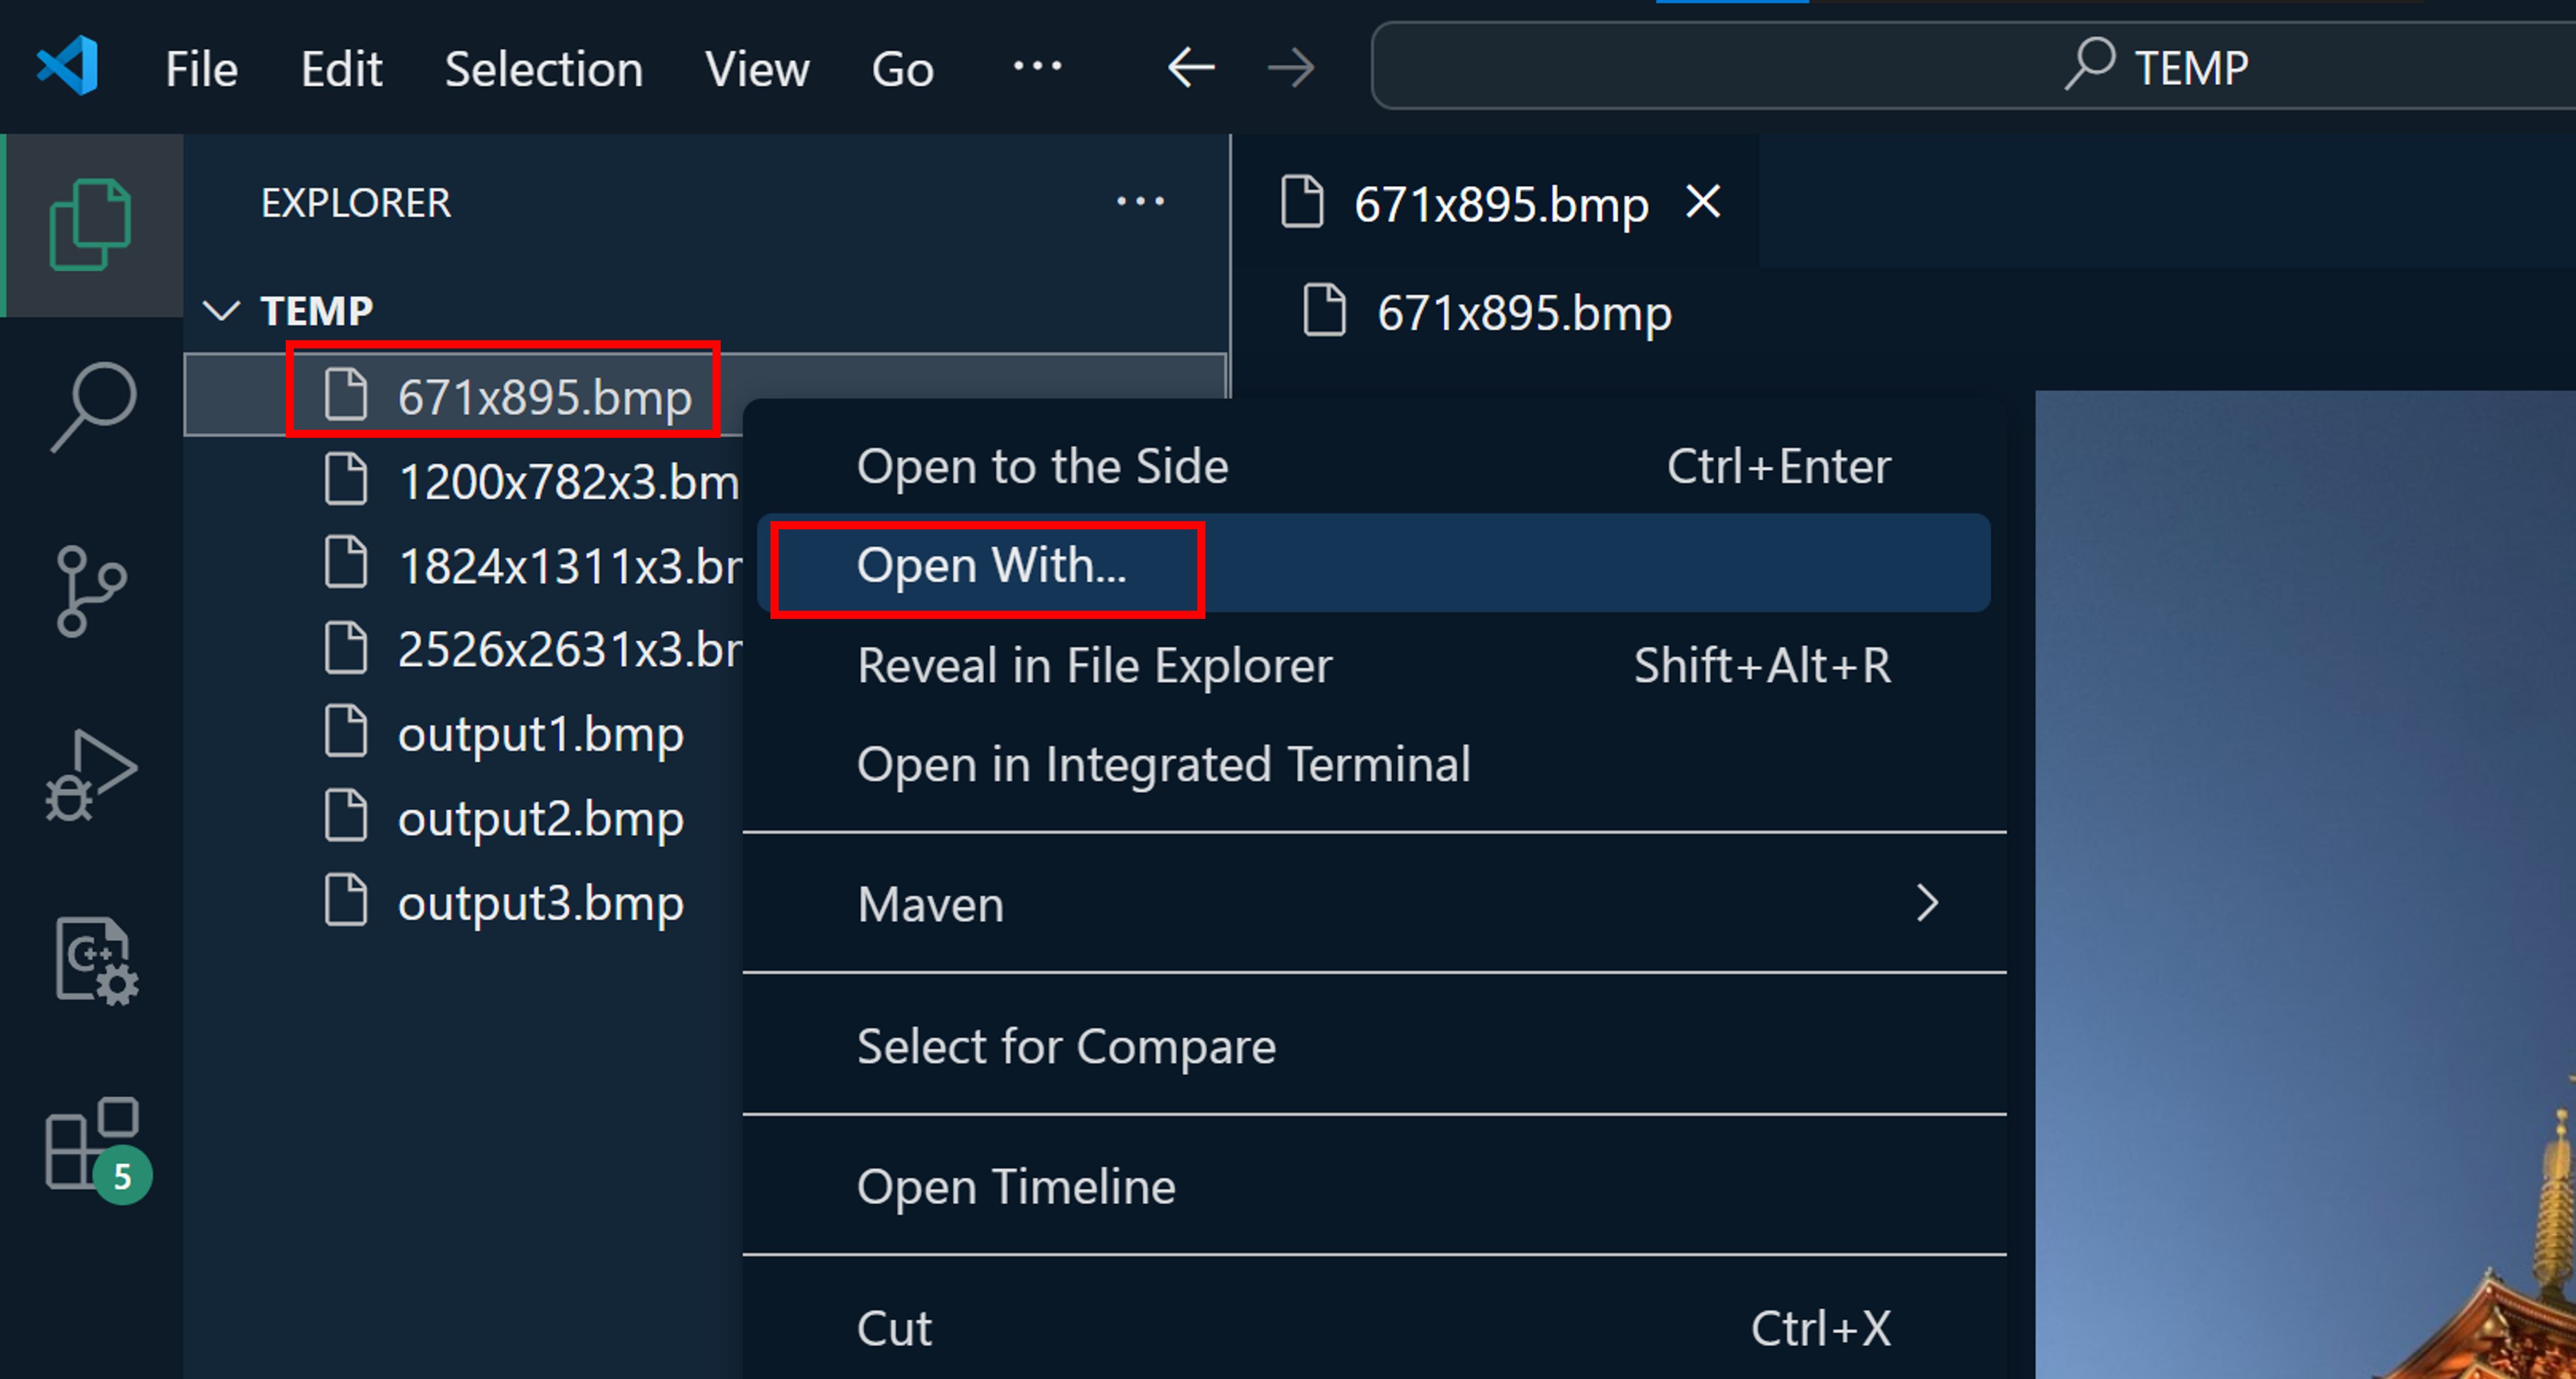Click Open Timeline in the context menu
The height and width of the screenshot is (1379, 2576).
click(1016, 1186)
